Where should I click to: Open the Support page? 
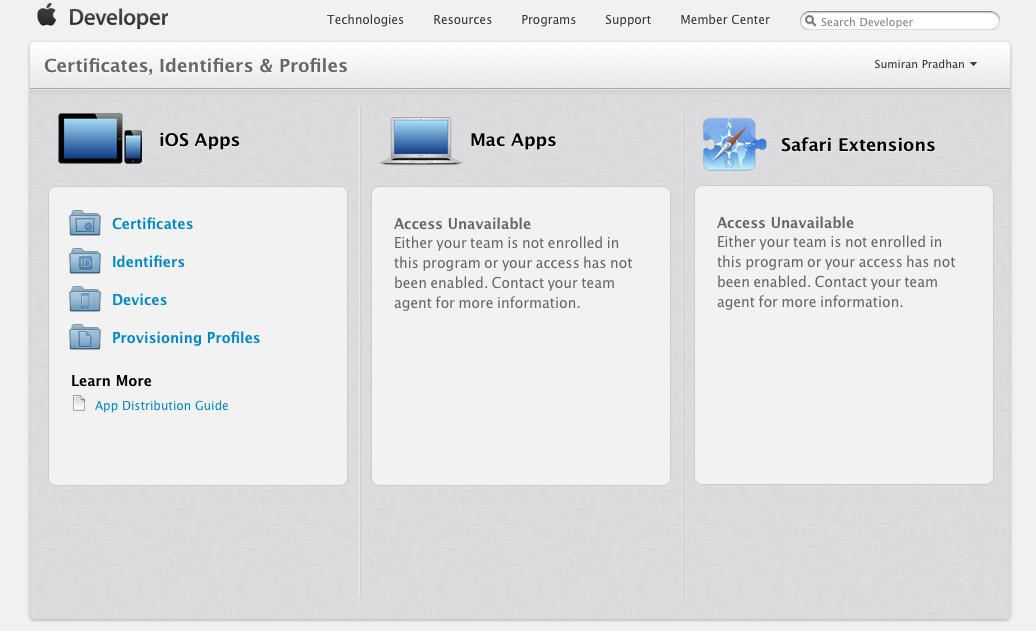[628, 20]
